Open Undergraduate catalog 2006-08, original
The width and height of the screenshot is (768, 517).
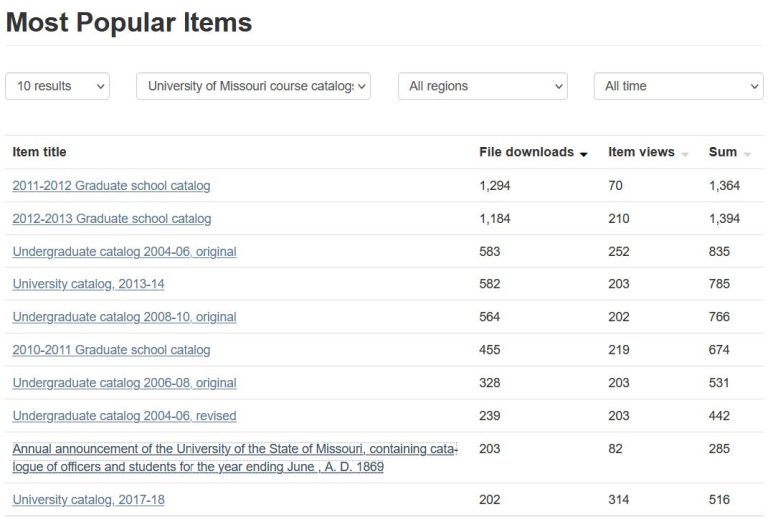[x=124, y=383]
